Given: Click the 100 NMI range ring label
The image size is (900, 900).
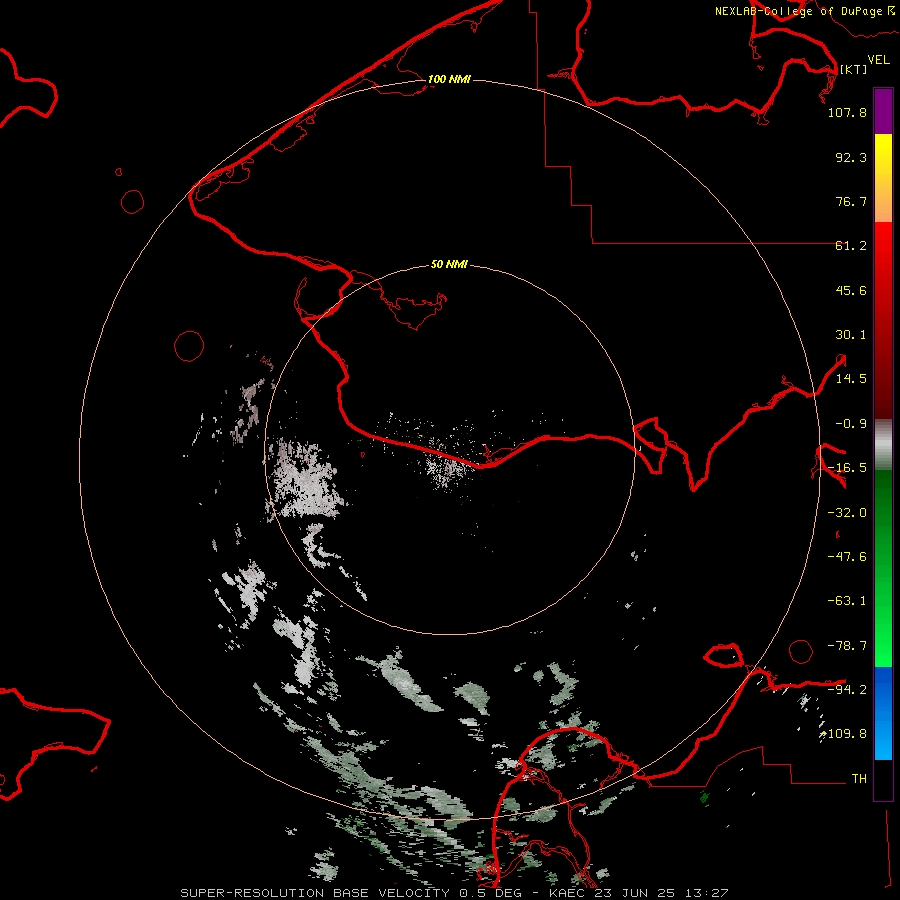Looking at the screenshot, I should tap(449, 79).
